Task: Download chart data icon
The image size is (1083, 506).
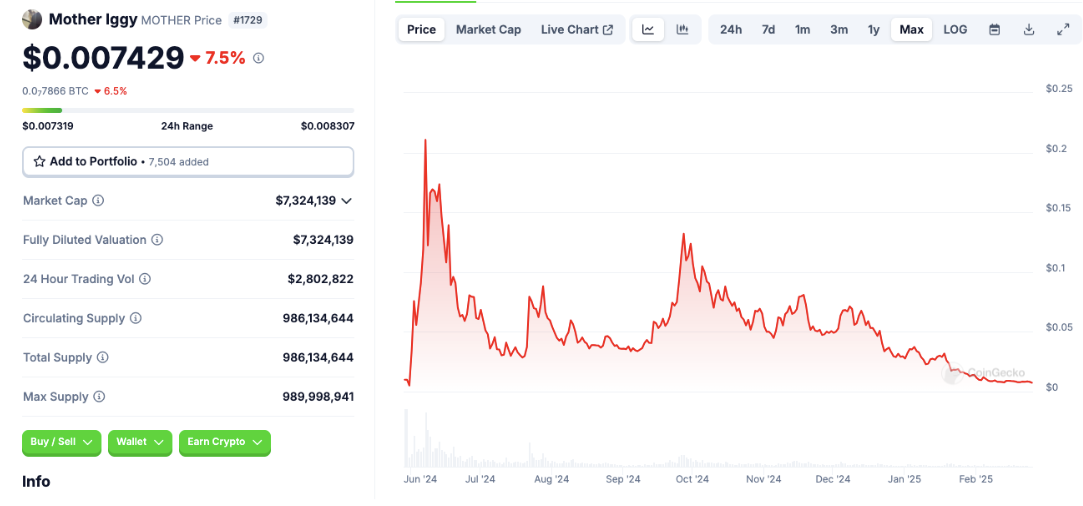Action: (x=1028, y=30)
